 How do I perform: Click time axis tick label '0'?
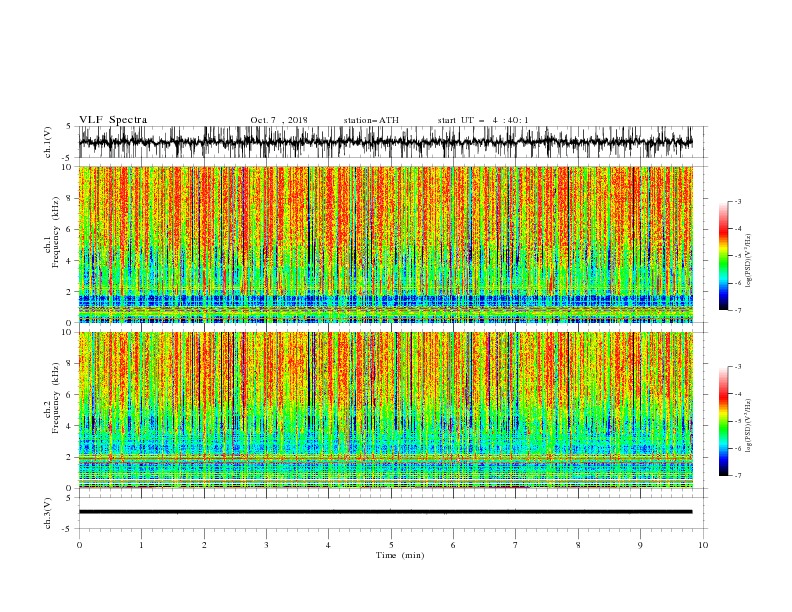(79, 545)
